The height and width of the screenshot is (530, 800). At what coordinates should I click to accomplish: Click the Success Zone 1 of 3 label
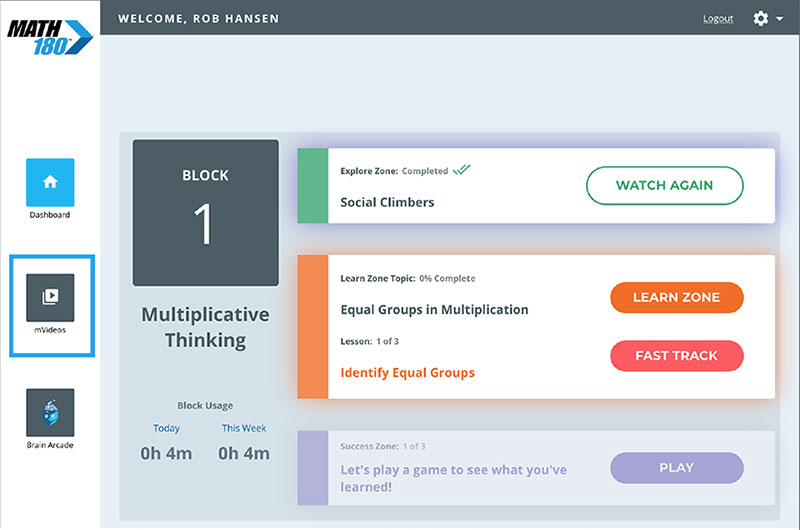coord(383,446)
